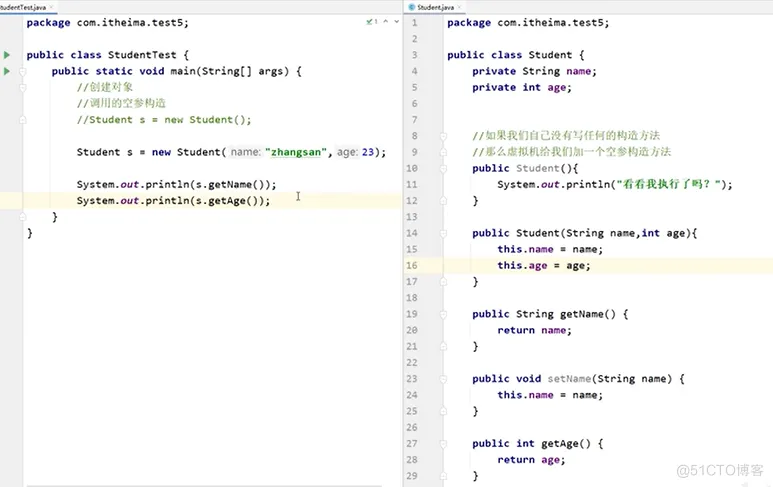Switch to the Student.java tab
Image resolution: width=773 pixels, height=487 pixels.
coord(435,7)
